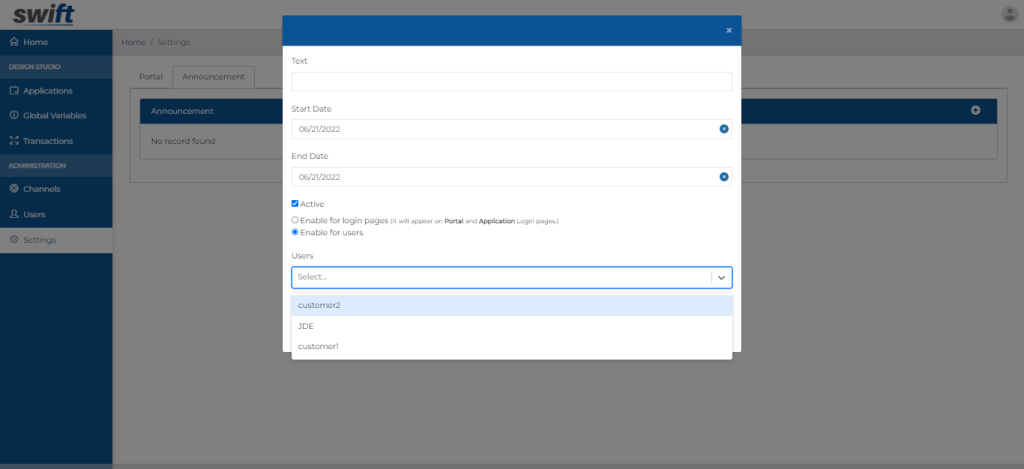Image resolution: width=1024 pixels, height=469 pixels.
Task: Open Channels under Administration
Action: (x=41, y=189)
